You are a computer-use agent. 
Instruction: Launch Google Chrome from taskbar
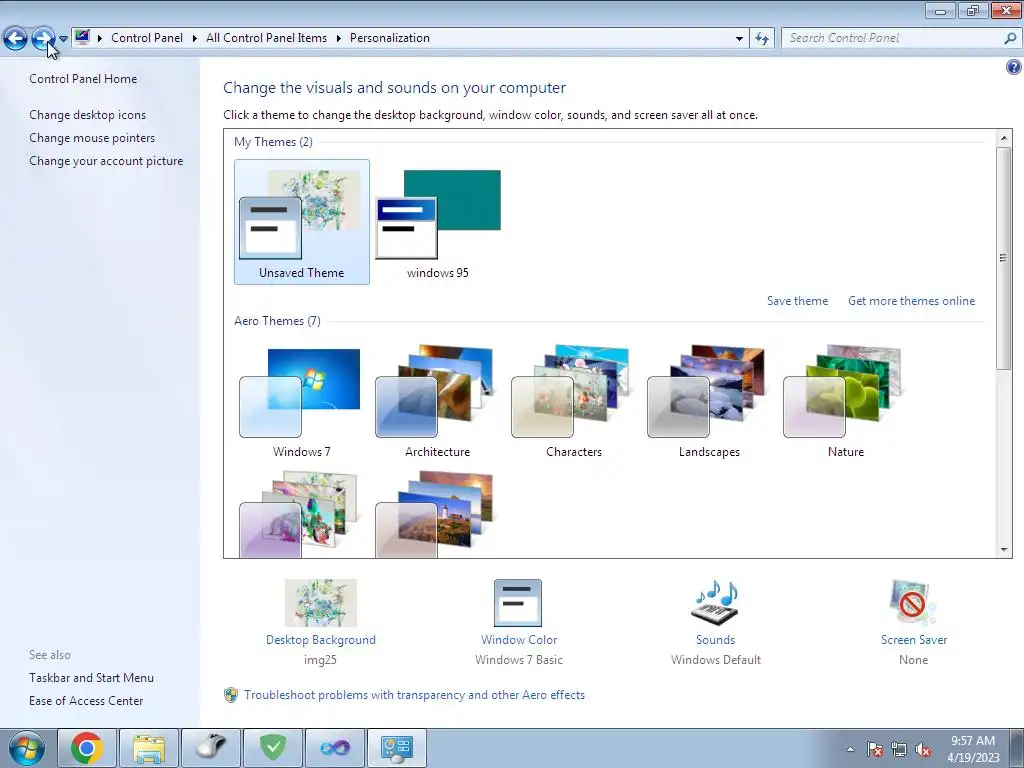[x=87, y=748]
